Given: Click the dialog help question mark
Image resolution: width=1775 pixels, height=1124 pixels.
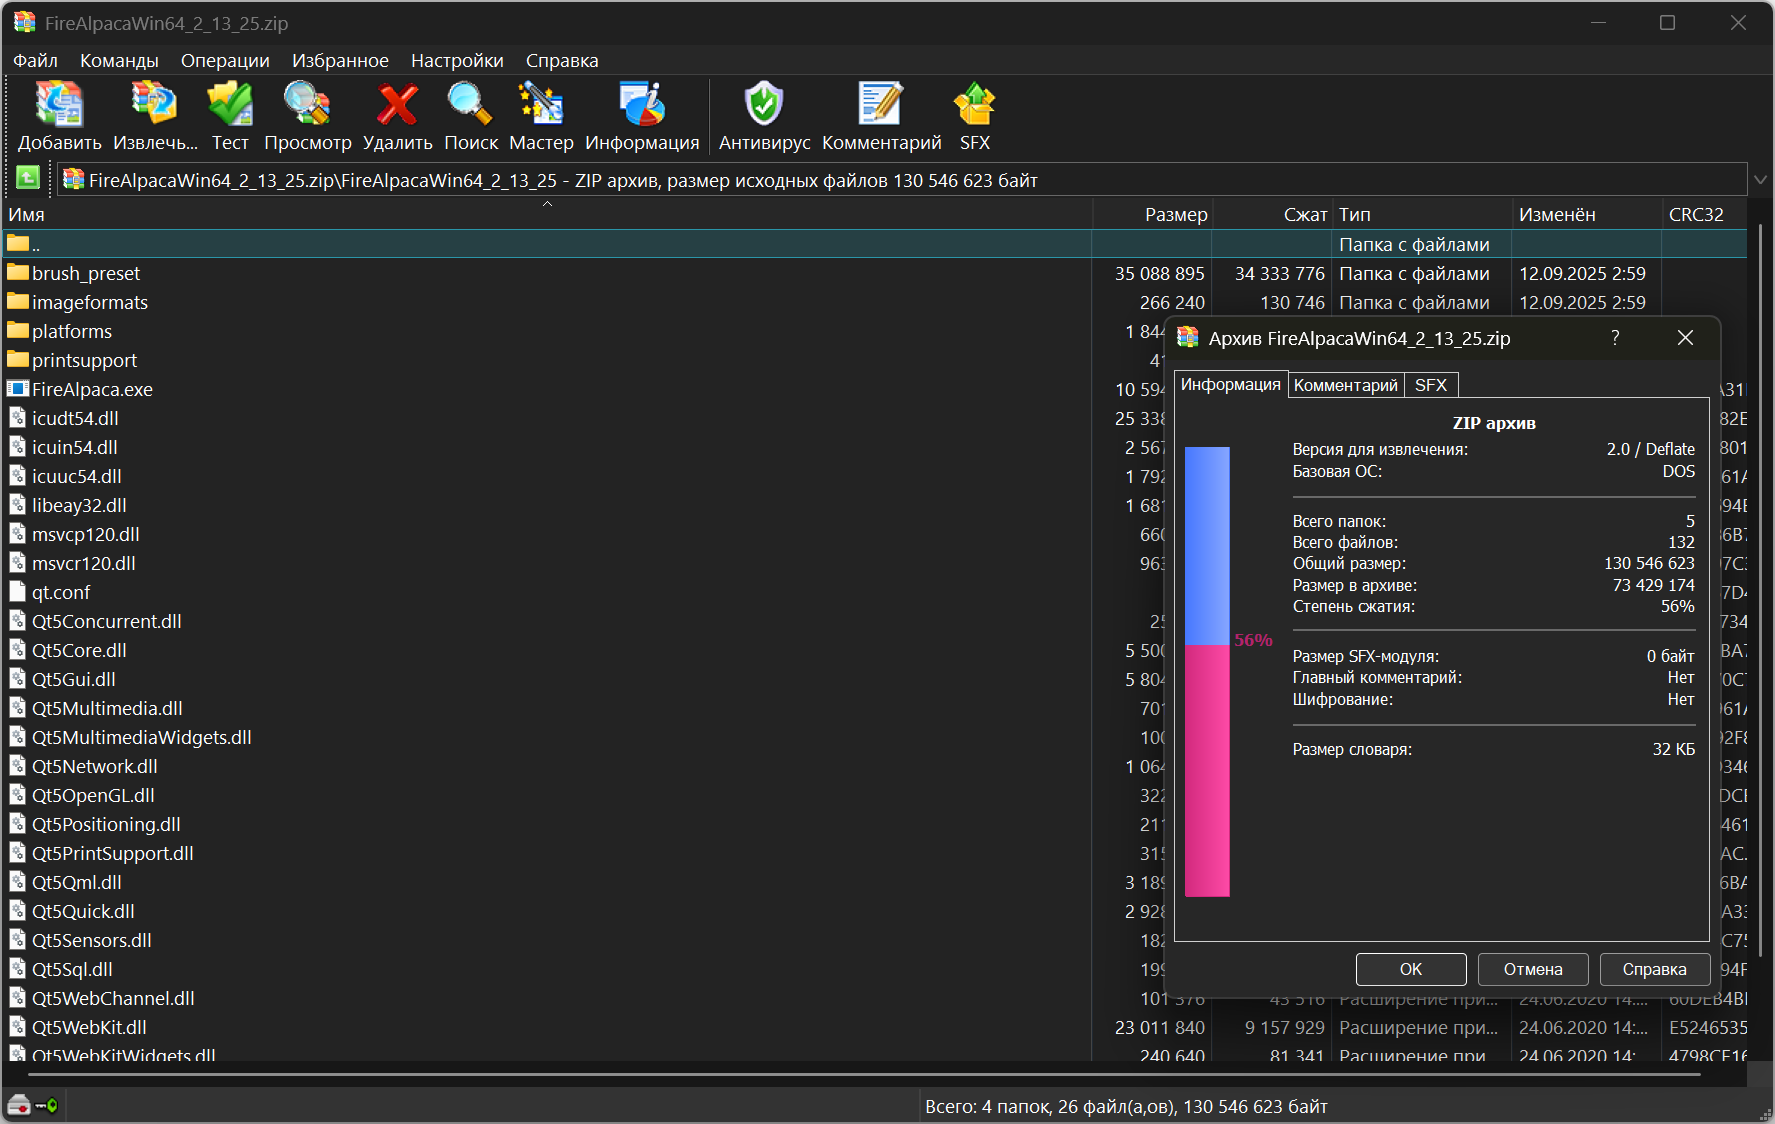Looking at the screenshot, I should coord(1615,338).
